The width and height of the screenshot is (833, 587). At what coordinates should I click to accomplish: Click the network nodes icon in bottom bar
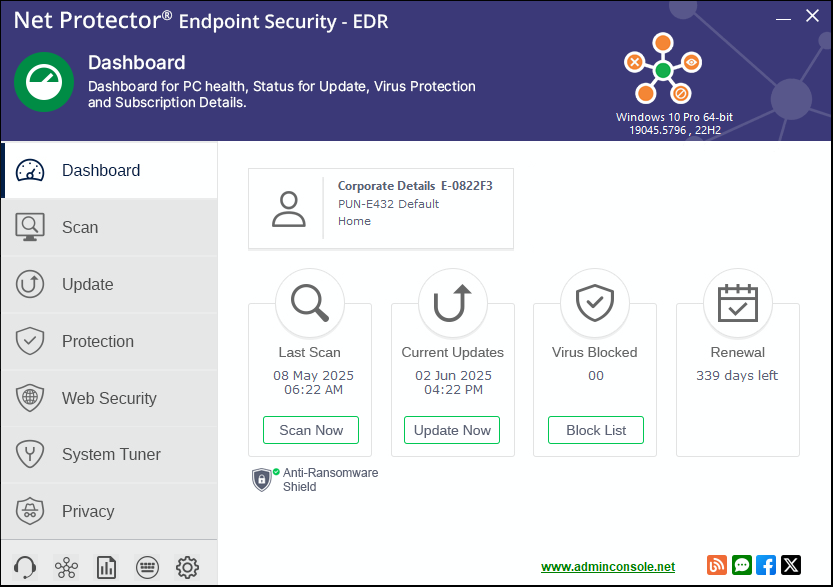67,568
